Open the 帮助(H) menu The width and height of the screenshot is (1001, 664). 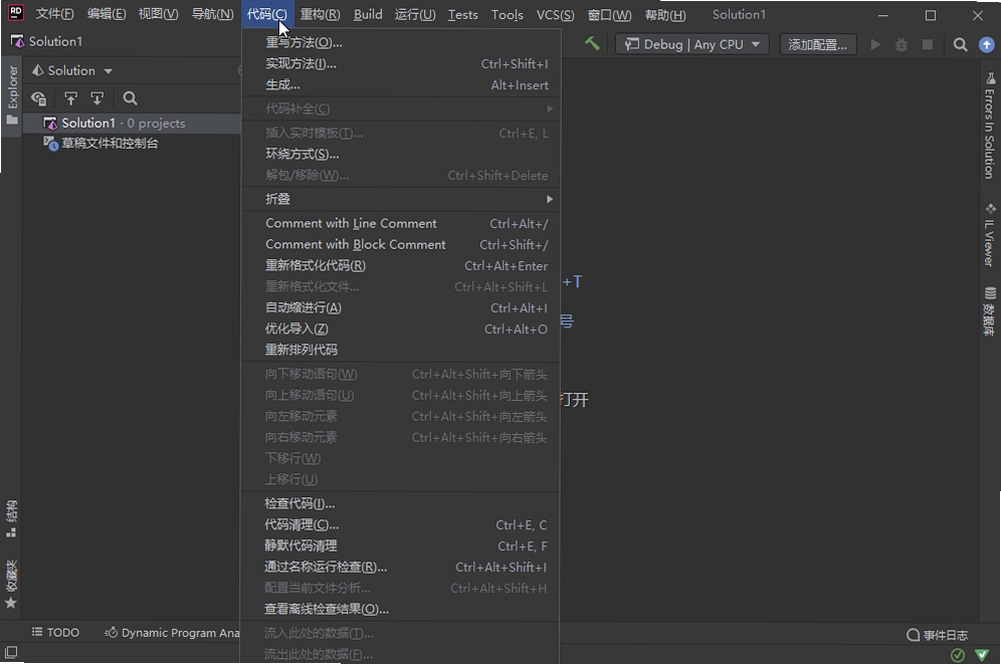pyautogui.click(x=665, y=14)
